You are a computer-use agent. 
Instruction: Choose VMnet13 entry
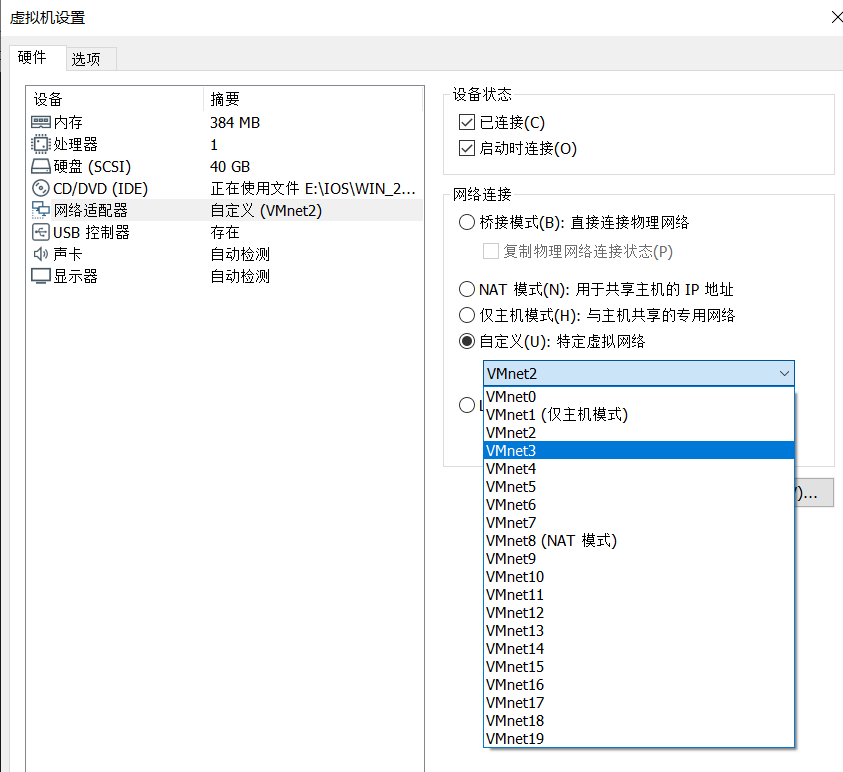click(639, 631)
